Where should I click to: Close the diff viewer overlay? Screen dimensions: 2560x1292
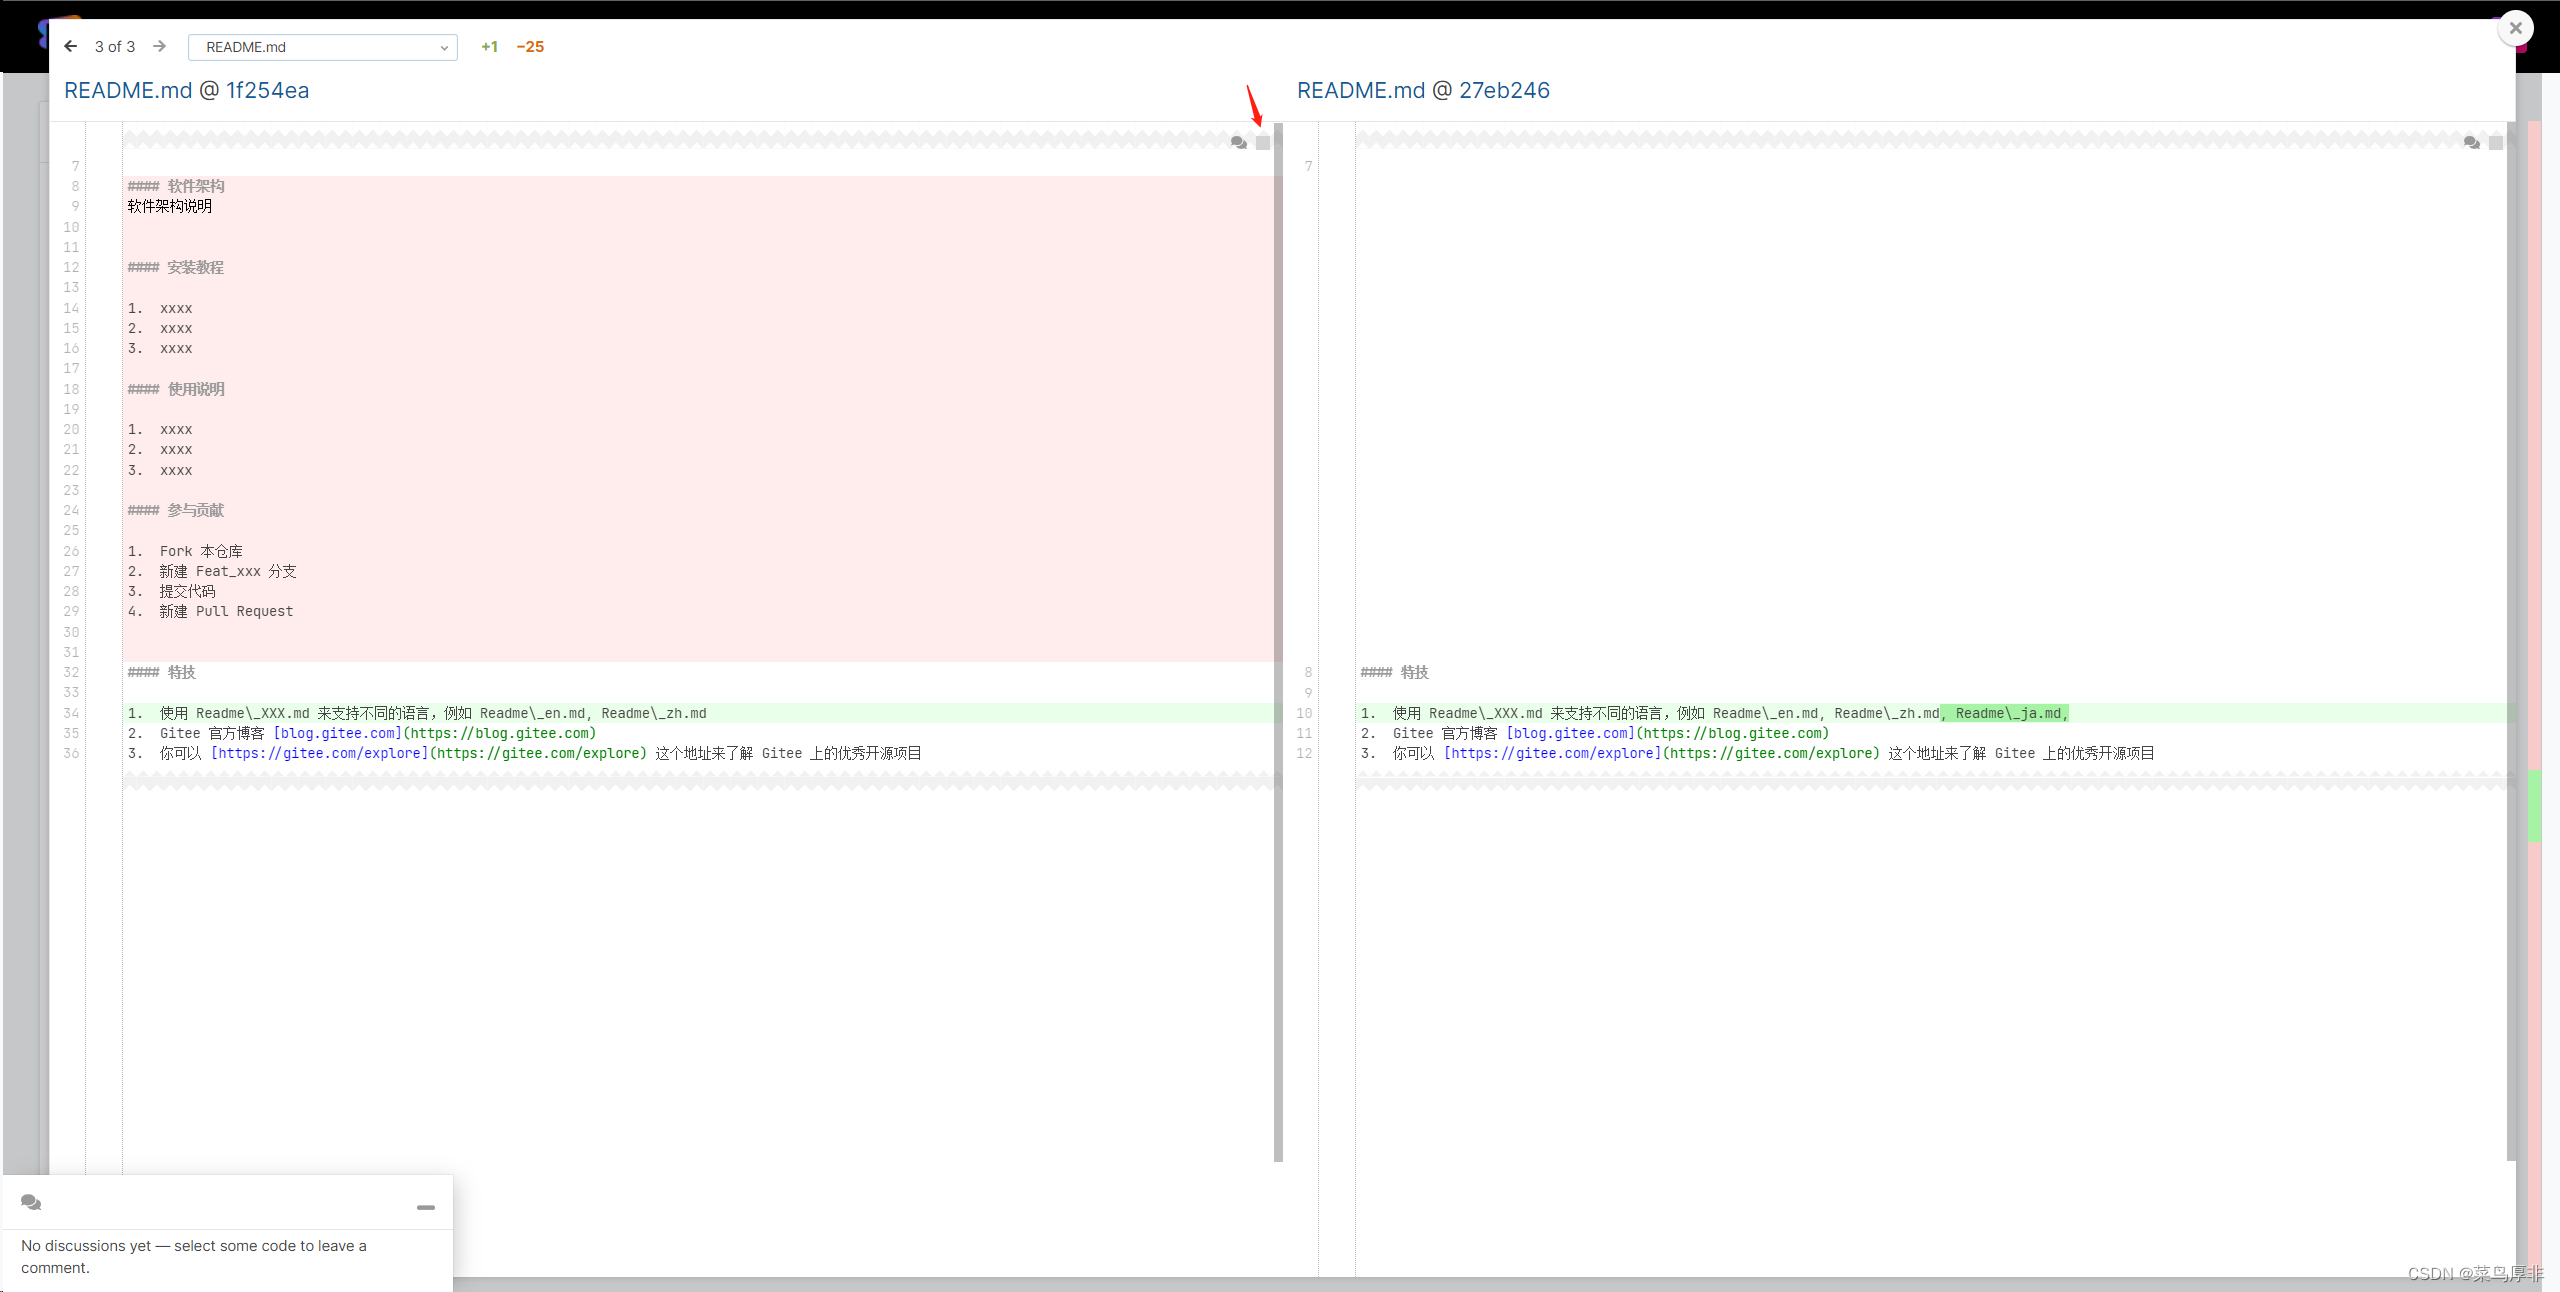tap(2515, 28)
